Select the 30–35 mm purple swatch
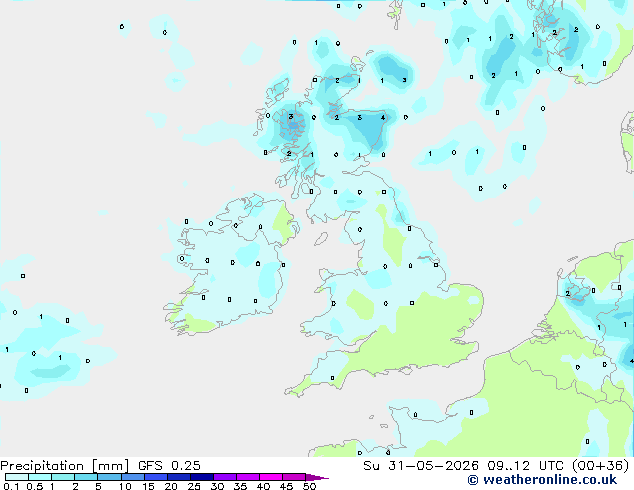Image resolution: width=634 pixels, height=490 pixels. (x=224, y=477)
